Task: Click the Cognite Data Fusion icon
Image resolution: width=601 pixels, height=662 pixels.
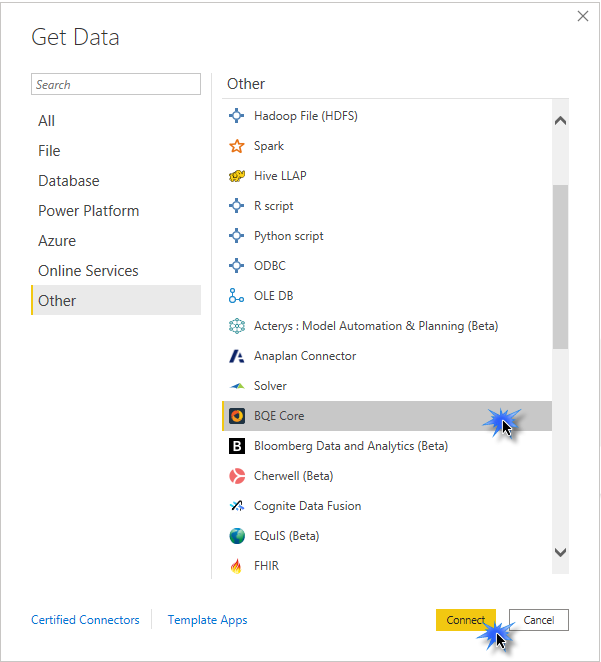Action: coord(237,506)
